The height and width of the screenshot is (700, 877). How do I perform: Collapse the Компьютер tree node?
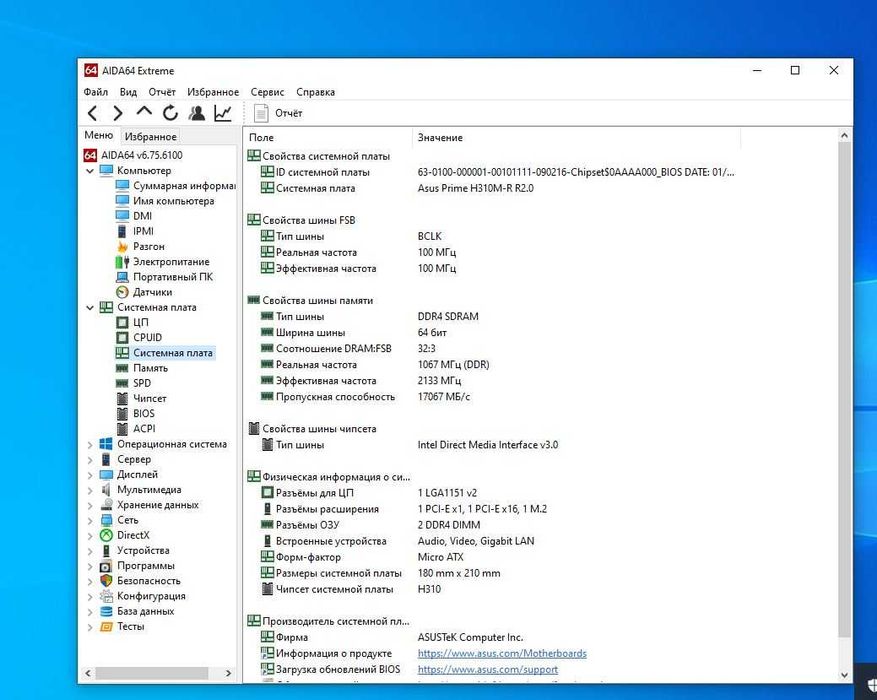click(x=90, y=171)
